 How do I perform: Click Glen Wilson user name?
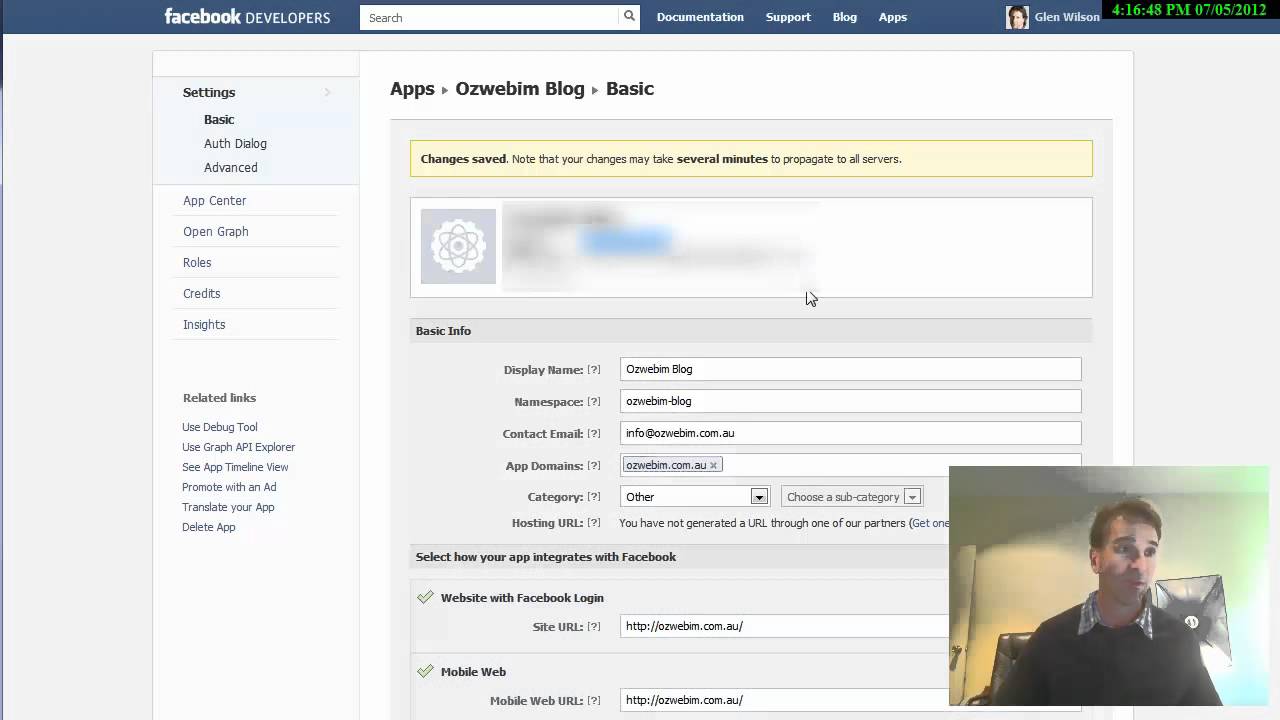click(1067, 17)
